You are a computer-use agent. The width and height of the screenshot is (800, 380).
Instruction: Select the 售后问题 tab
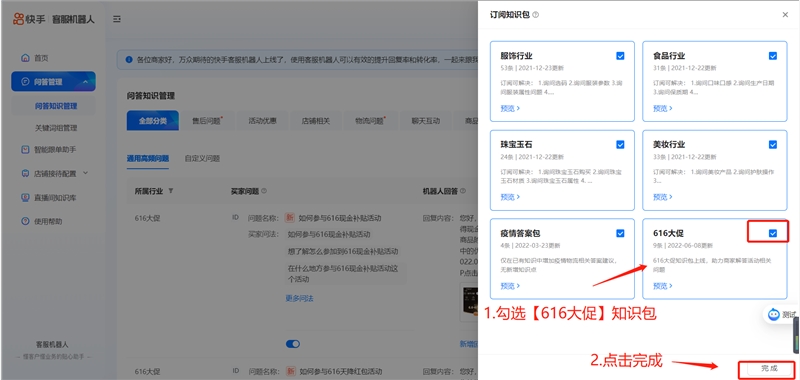207,121
